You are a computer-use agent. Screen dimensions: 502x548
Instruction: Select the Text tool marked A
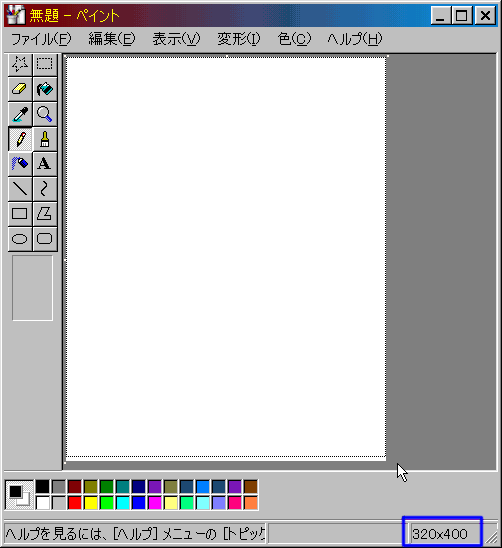[45, 164]
